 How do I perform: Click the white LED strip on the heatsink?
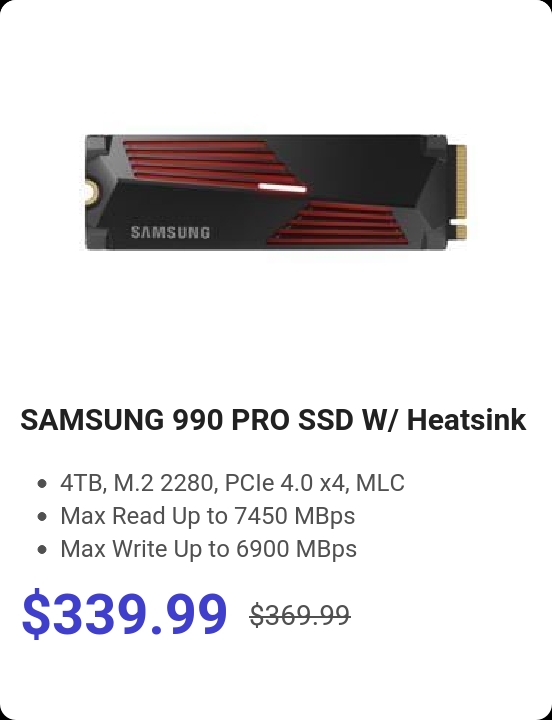[282, 187]
